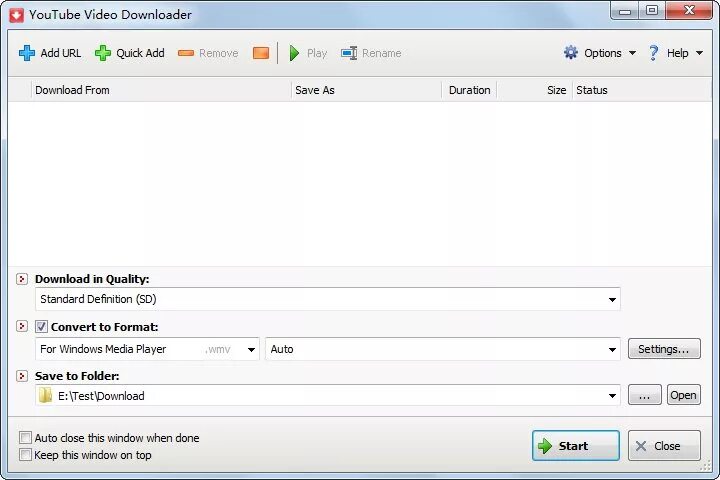This screenshot has height=480, width=720.
Task: Sort by Duration column header
Action: (469, 90)
